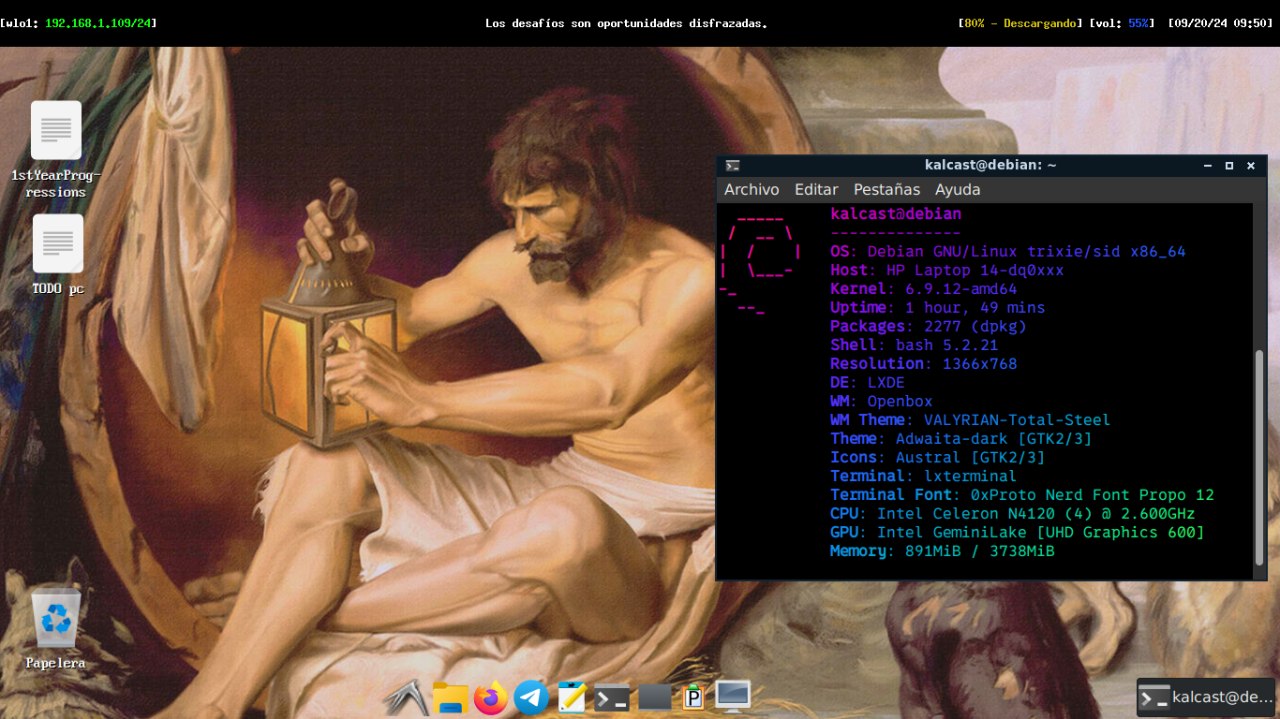Viewport: 1280px width, 719px height.
Task: Click the 'Terminal: lxterminal' line
Action: click(923, 476)
